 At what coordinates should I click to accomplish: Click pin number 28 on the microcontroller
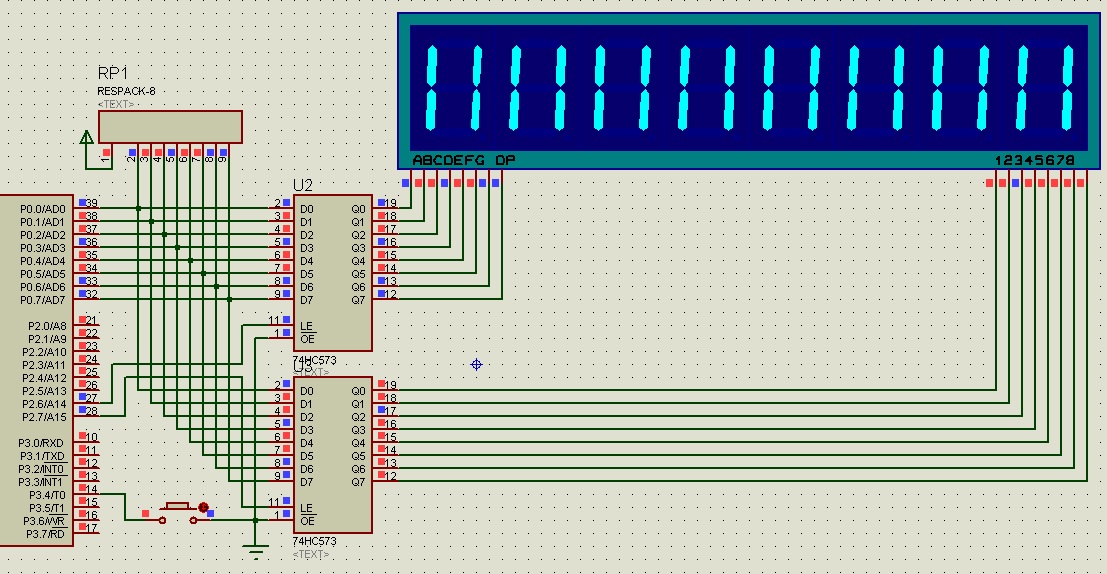92,411
